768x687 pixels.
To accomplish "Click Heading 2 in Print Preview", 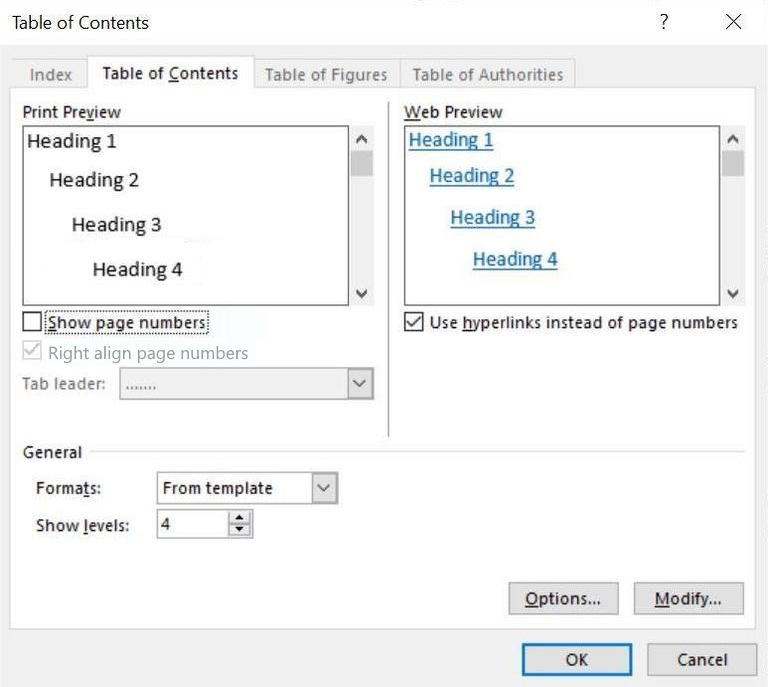I will [94, 180].
